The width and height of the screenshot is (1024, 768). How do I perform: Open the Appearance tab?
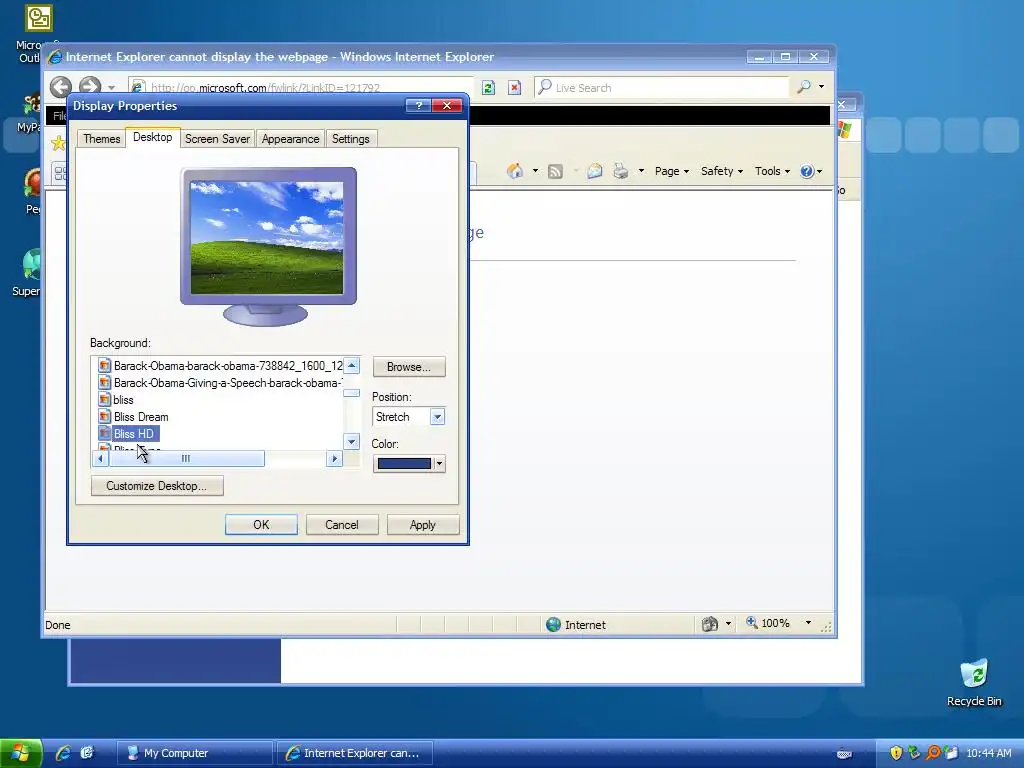click(291, 139)
